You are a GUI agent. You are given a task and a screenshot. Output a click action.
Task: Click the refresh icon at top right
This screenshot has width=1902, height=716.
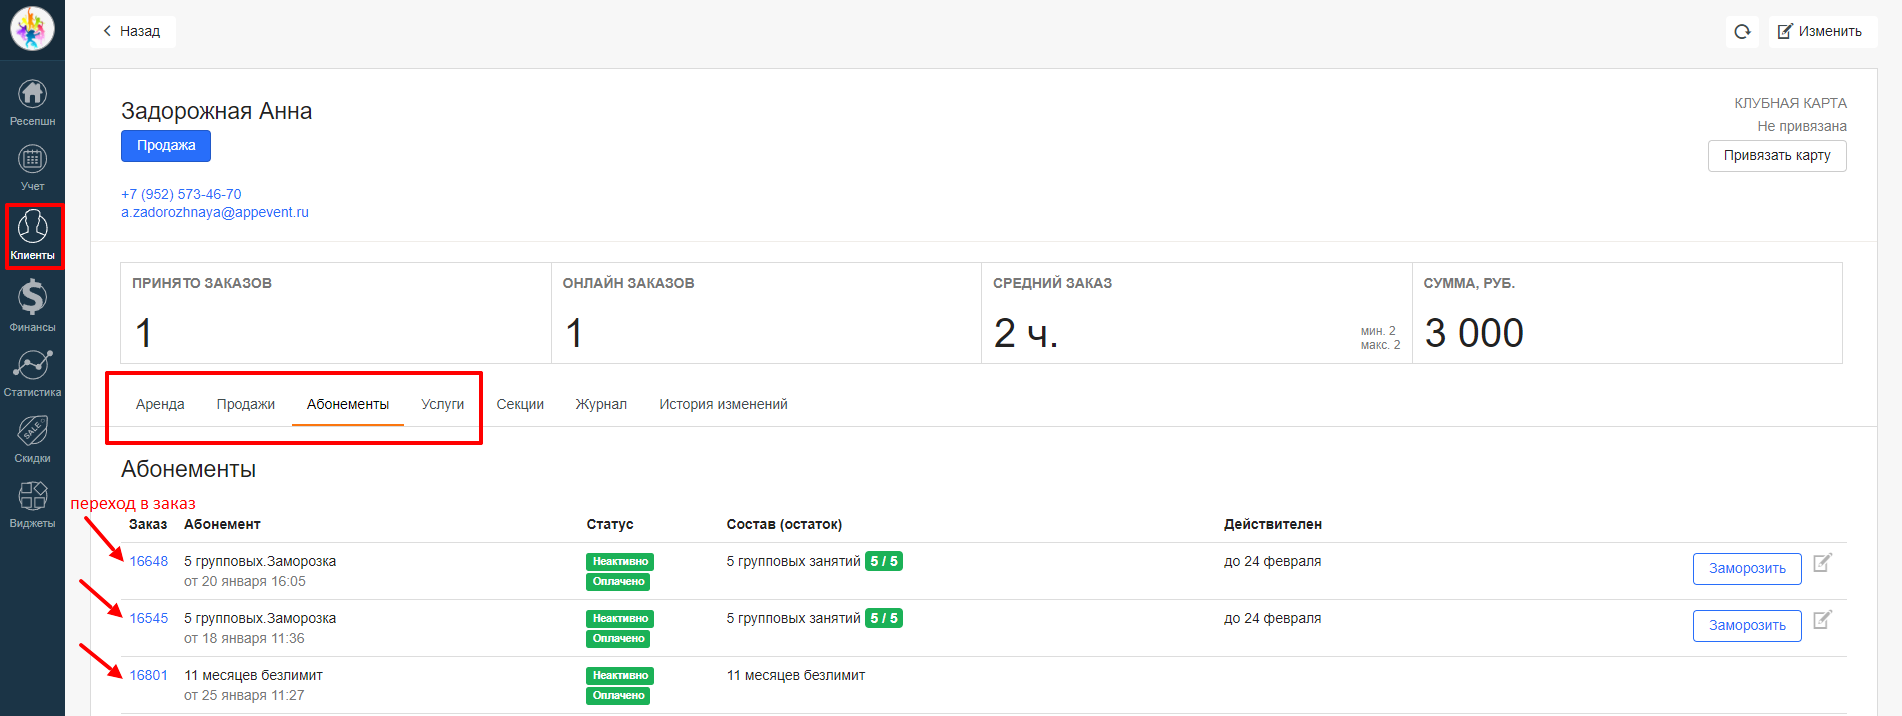click(x=1742, y=32)
